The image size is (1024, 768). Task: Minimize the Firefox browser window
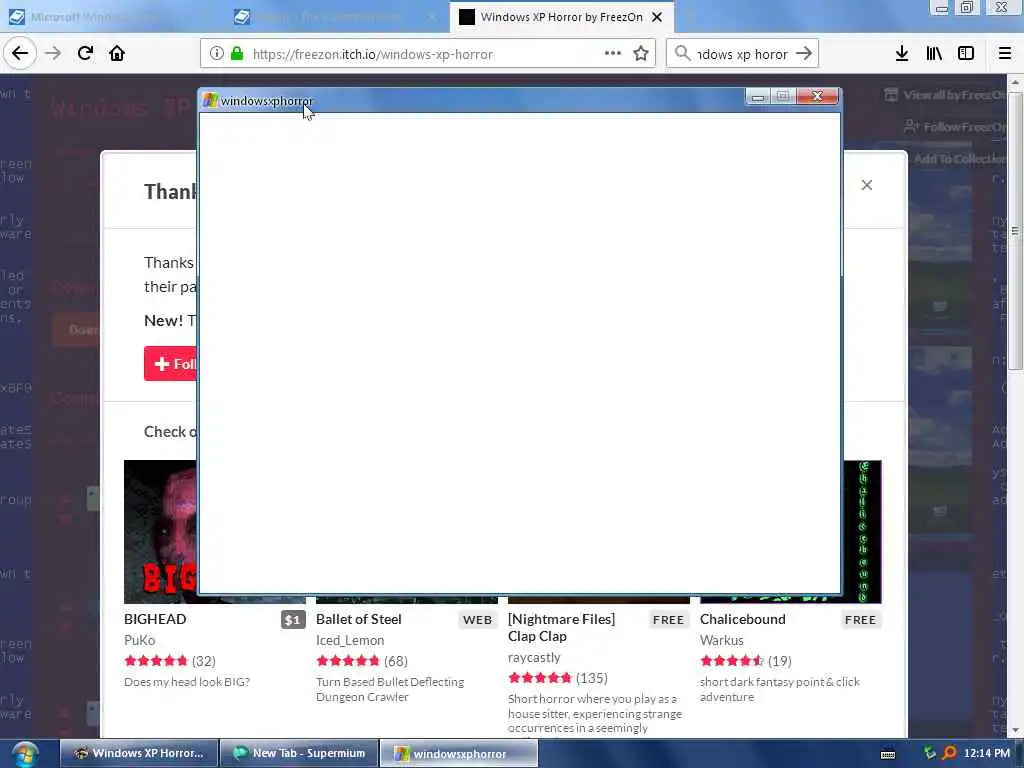point(942,8)
